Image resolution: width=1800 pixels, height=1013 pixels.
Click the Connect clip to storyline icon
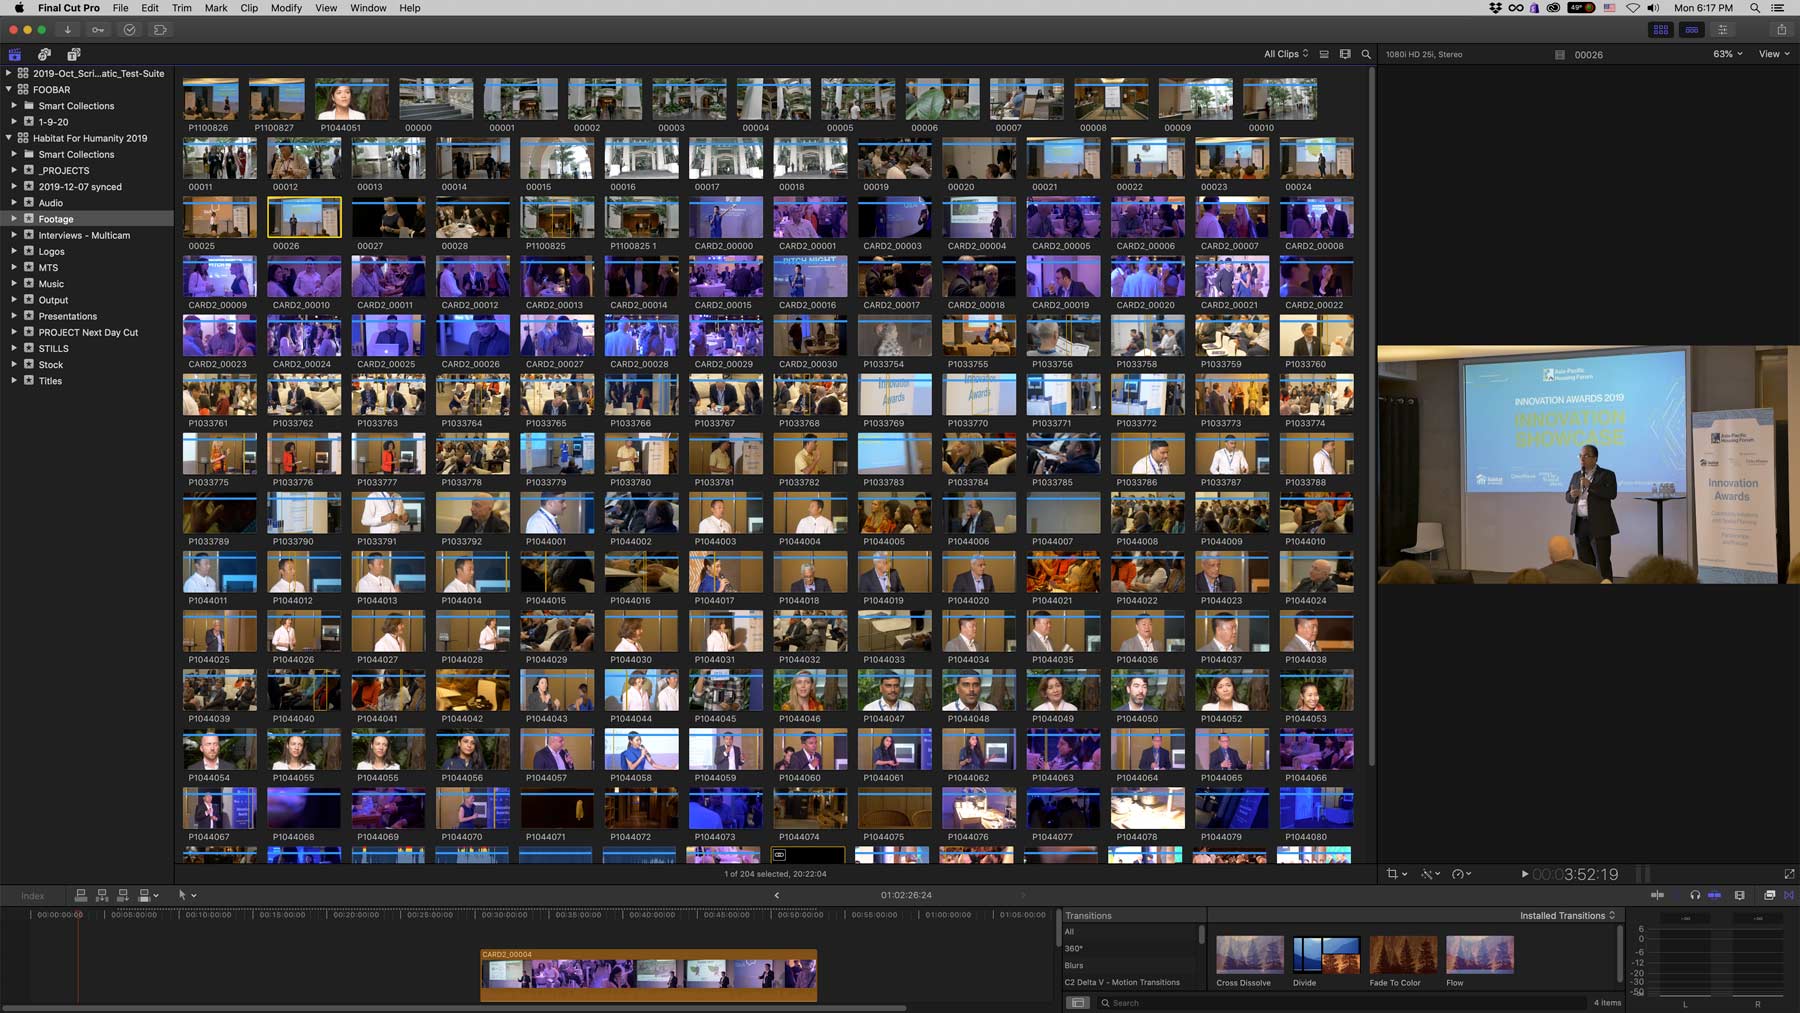(81, 895)
